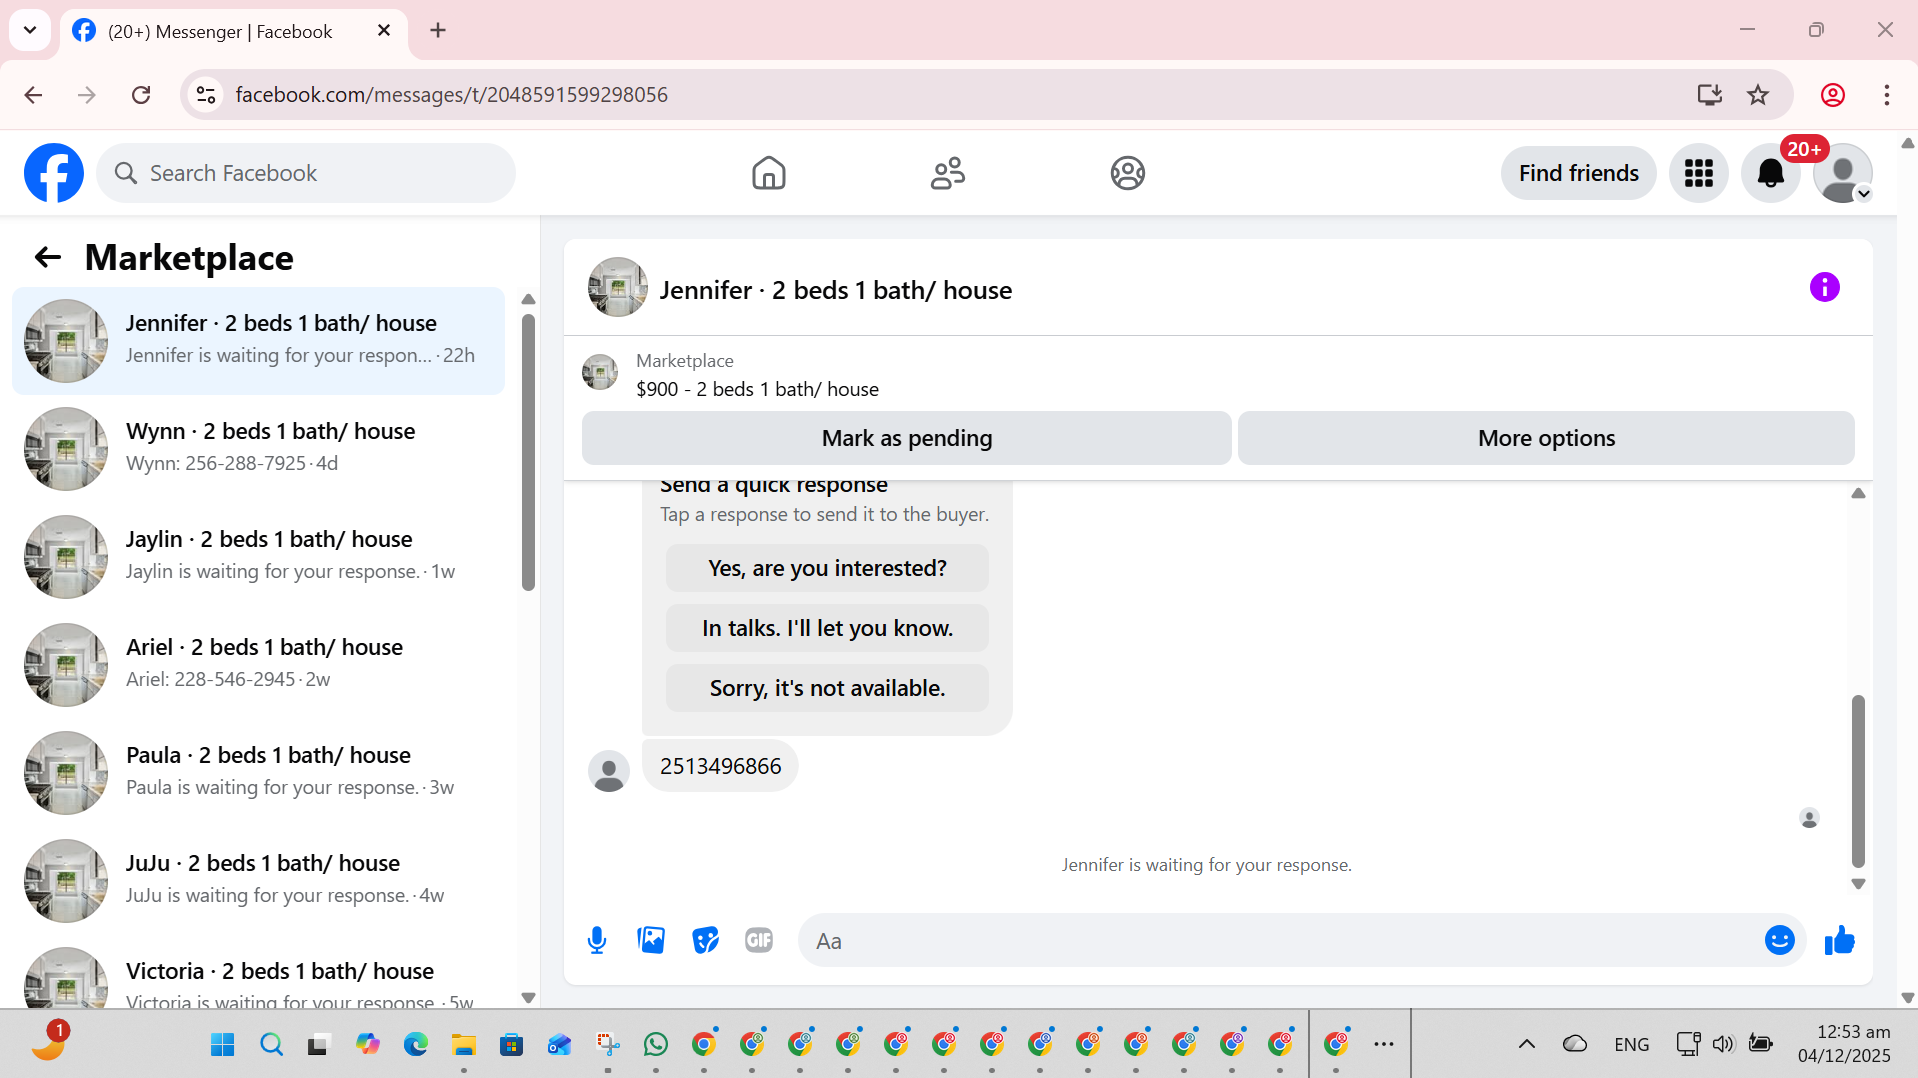The width and height of the screenshot is (1918, 1078).
Task: Open the emoji picker in message box
Action: click(x=1779, y=940)
